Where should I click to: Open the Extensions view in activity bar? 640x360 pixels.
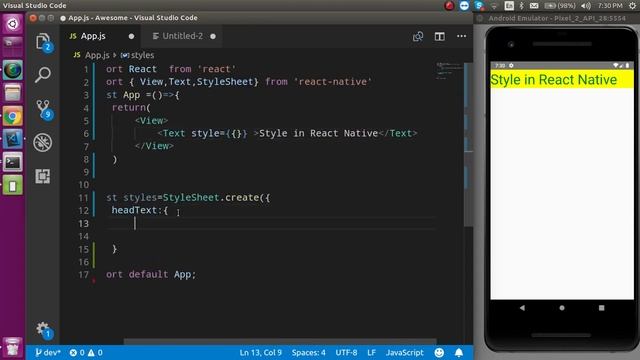pos(43,176)
